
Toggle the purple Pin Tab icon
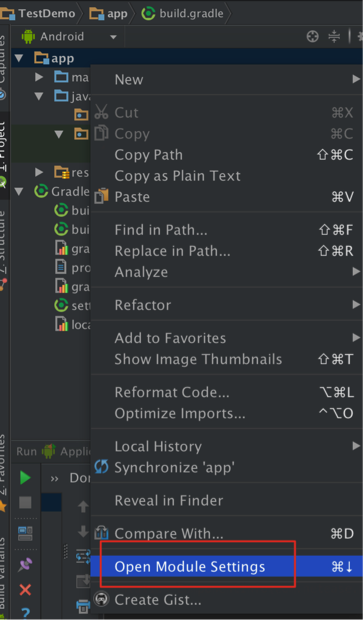(25, 565)
